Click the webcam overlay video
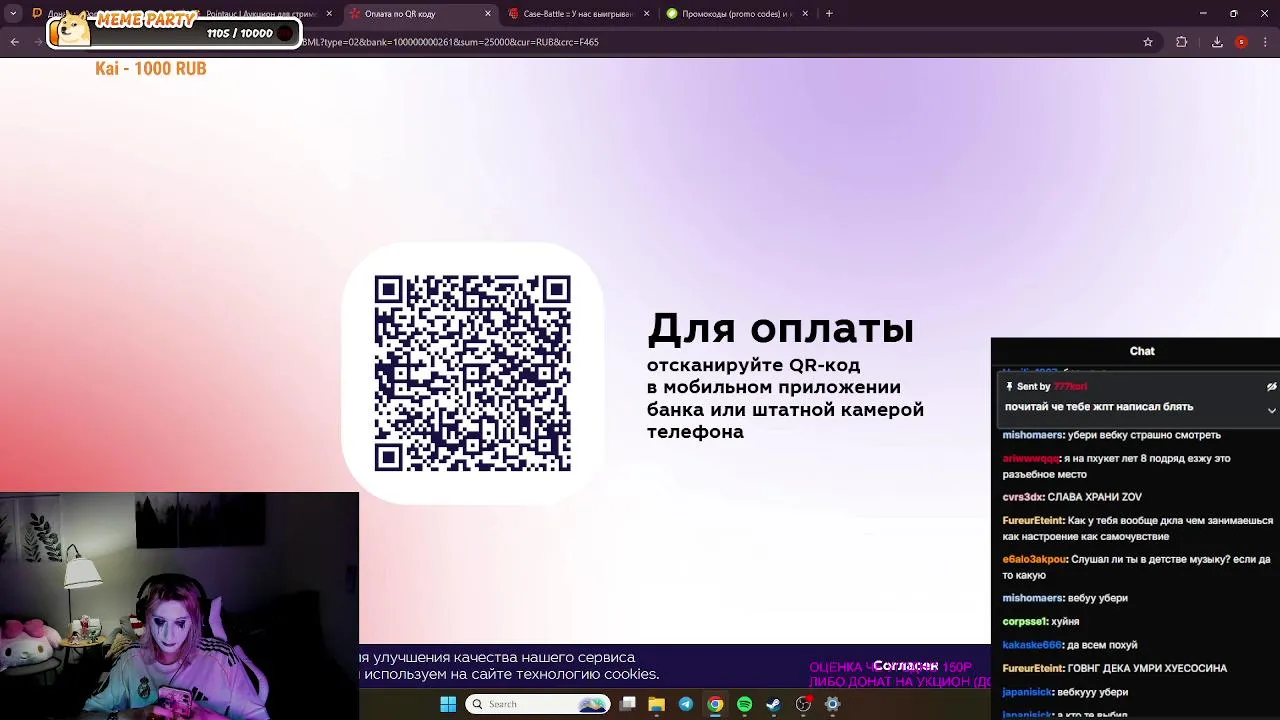1280x720 pixels. coord(179,606)
